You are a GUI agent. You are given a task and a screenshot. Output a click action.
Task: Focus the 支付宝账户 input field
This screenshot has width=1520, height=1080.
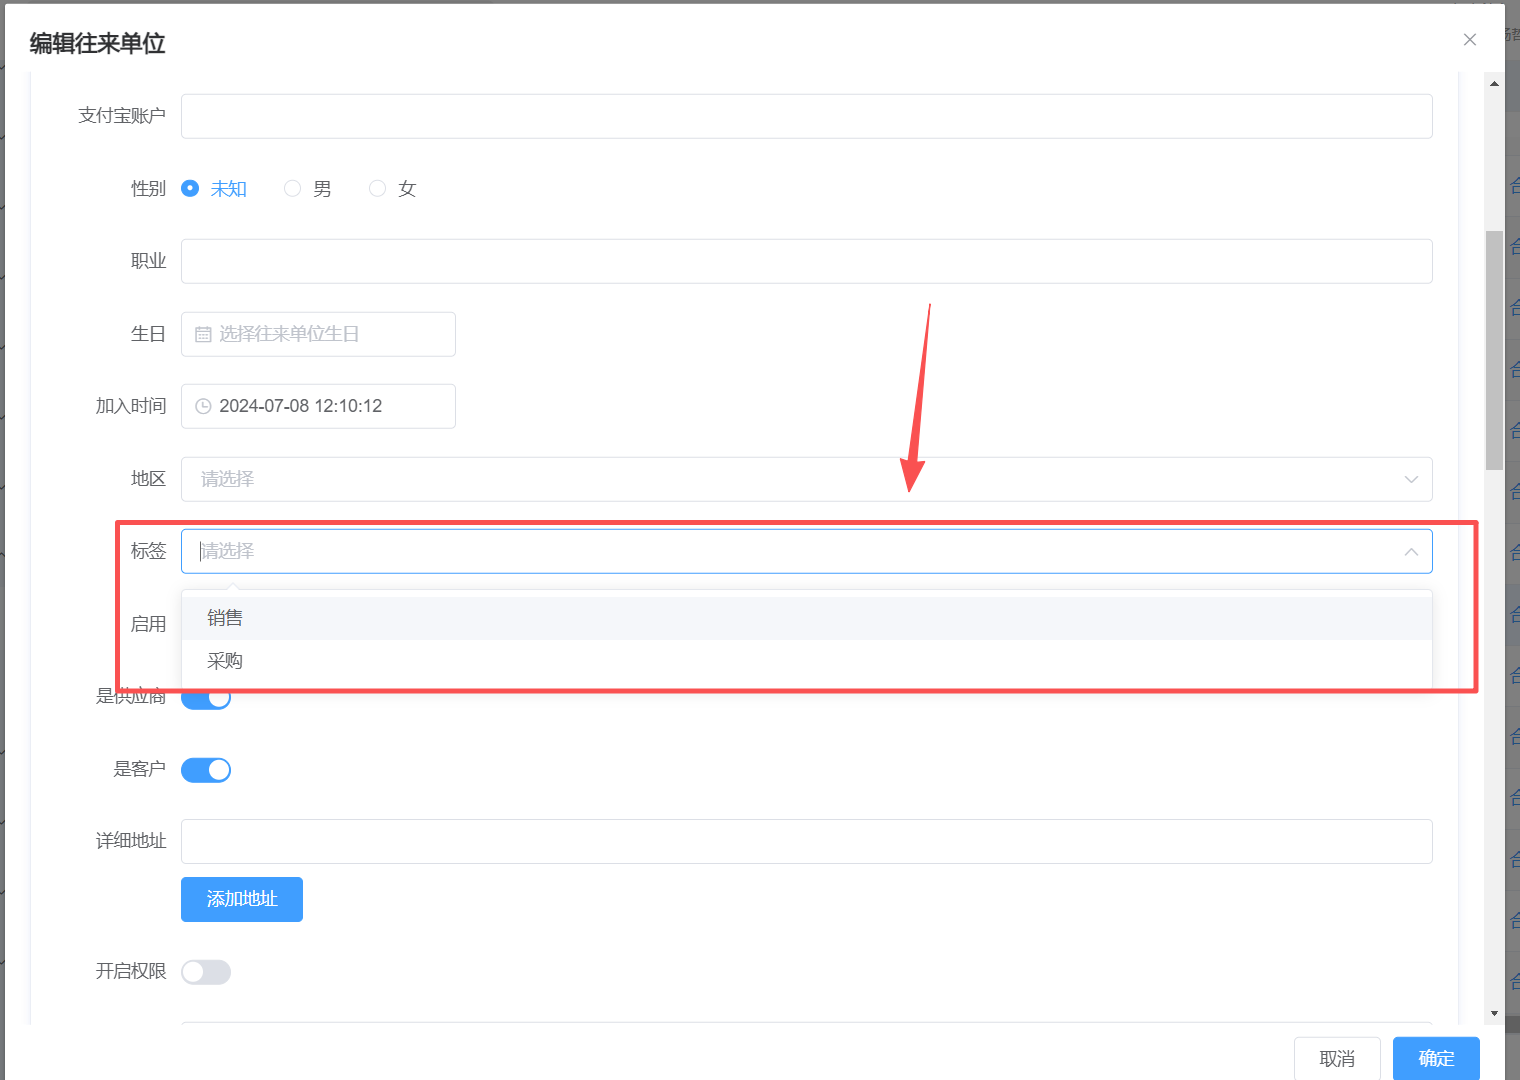tap(806, 116)
